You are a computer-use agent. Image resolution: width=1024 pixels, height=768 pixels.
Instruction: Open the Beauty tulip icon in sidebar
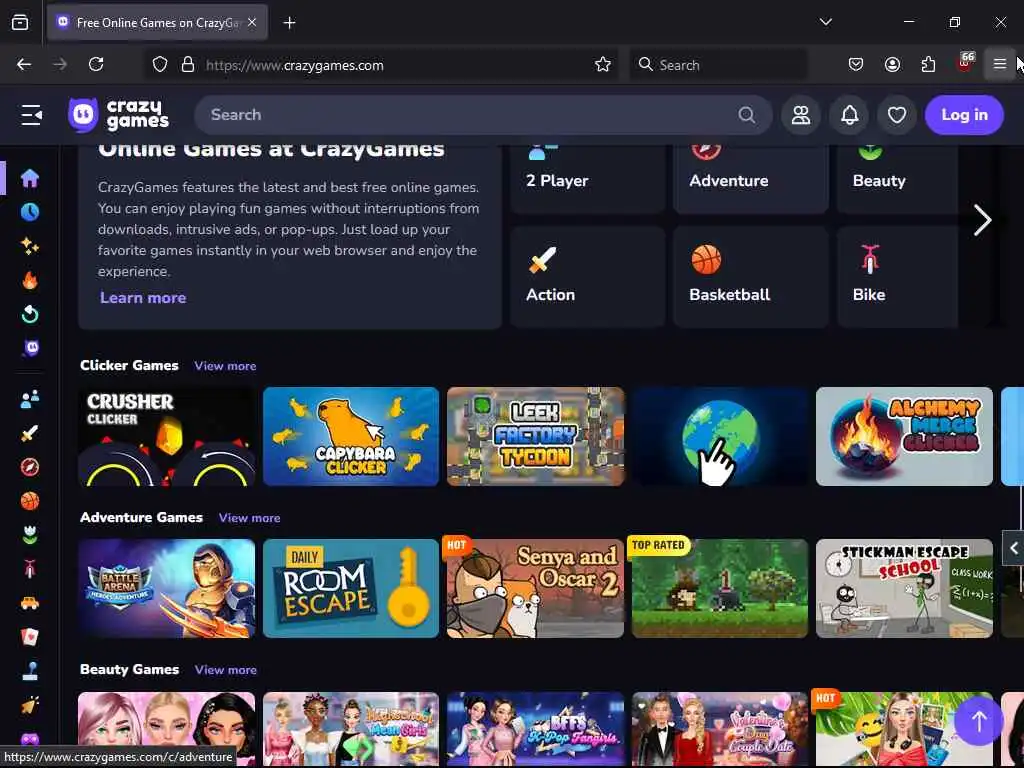(x=30, y=535)
